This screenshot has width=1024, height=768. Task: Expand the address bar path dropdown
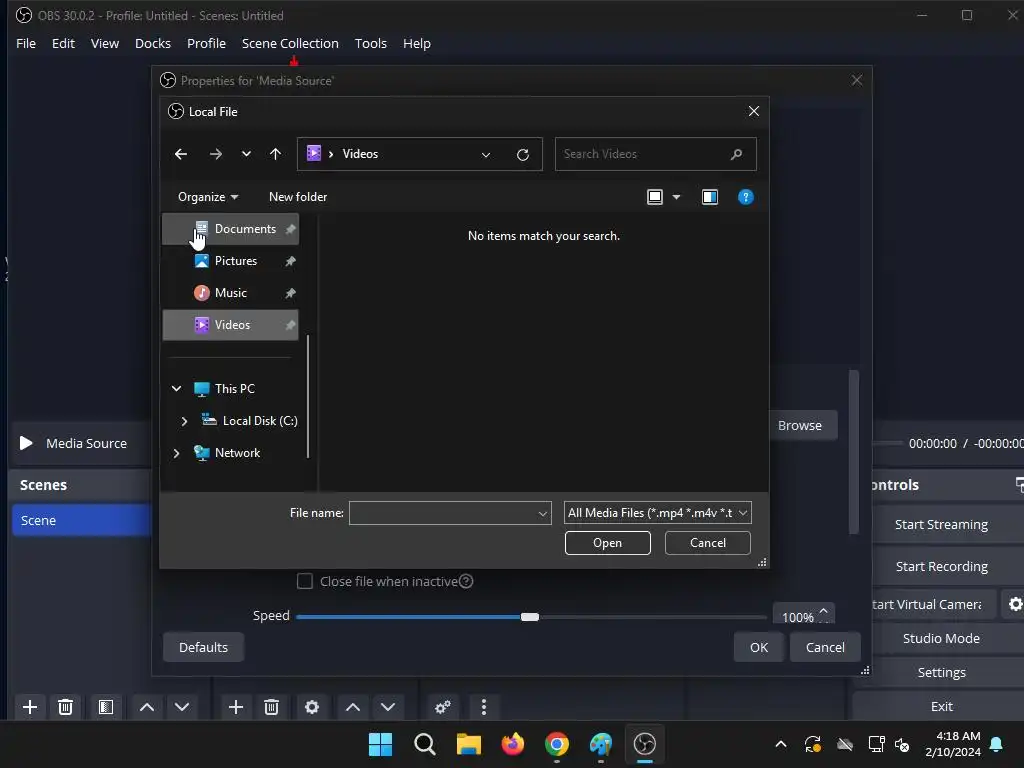(x=486, y=155)
